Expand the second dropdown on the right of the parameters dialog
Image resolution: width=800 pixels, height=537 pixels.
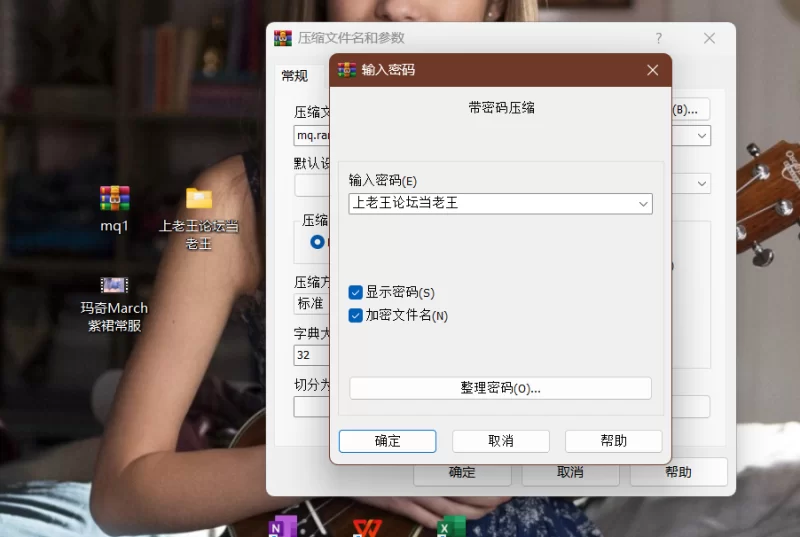pyautogui.click(x=702, y=184)
